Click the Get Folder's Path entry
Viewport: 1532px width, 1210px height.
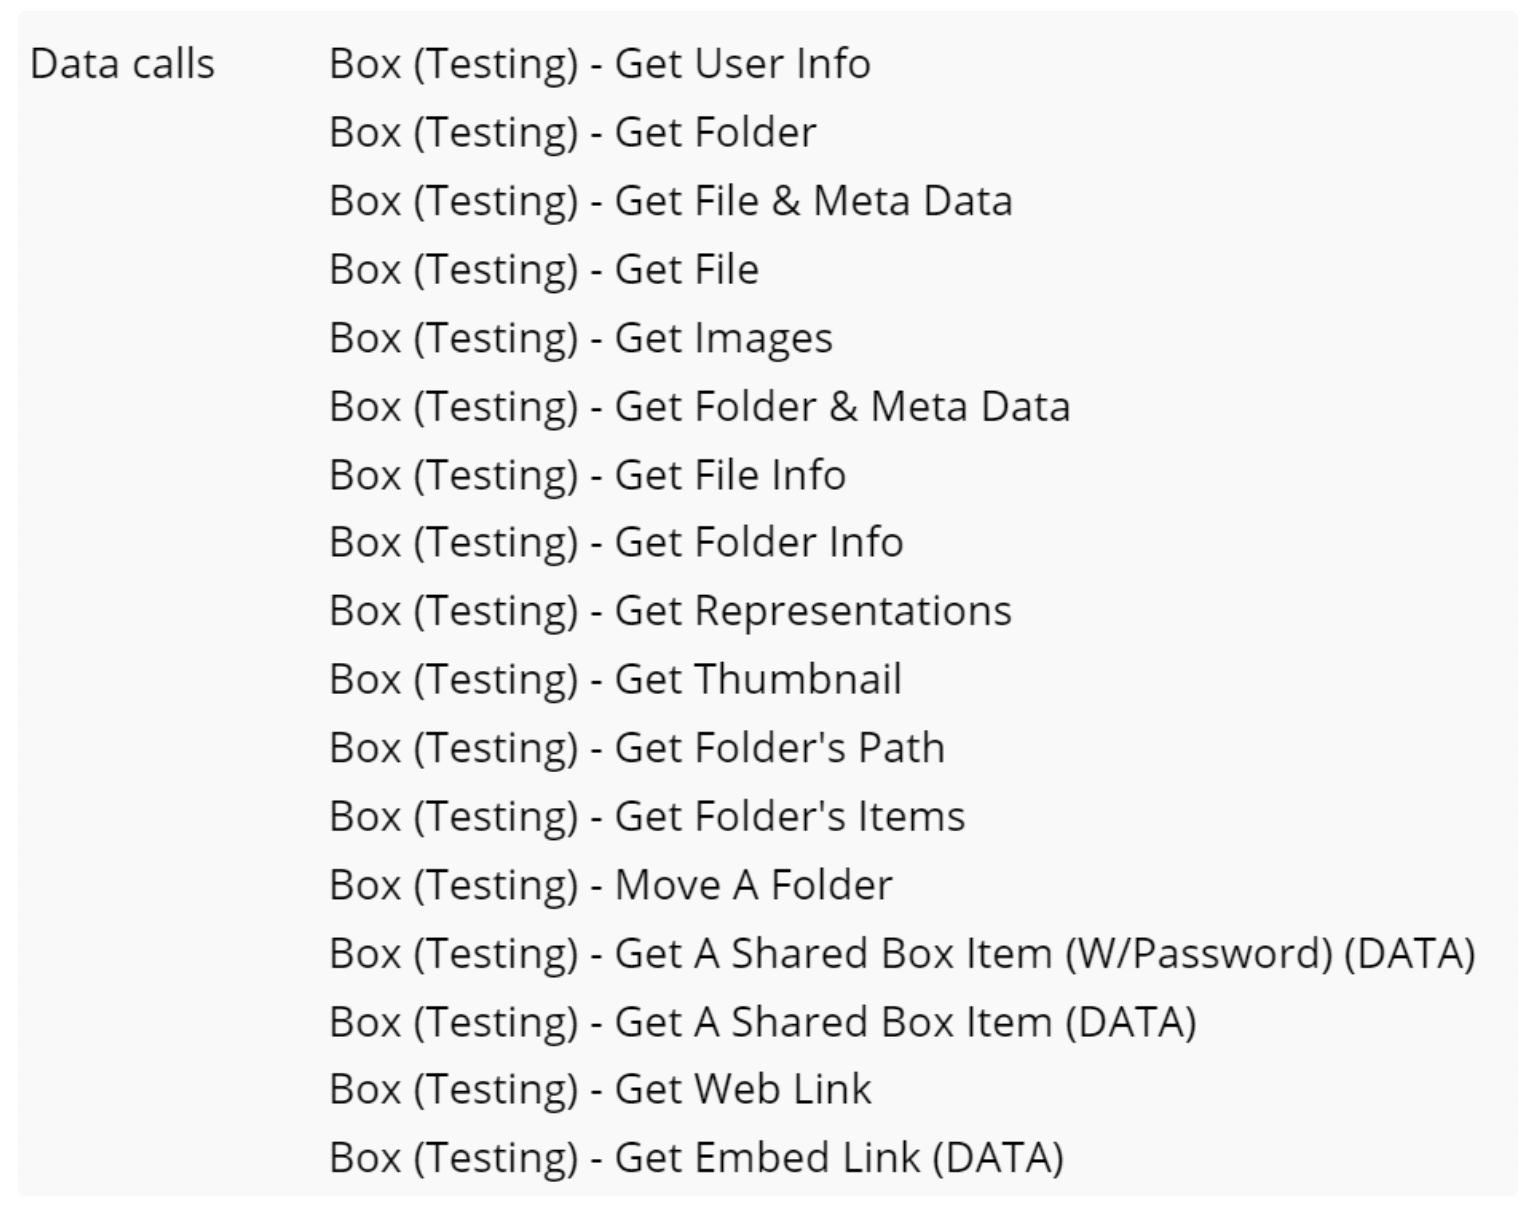point(637,748)
